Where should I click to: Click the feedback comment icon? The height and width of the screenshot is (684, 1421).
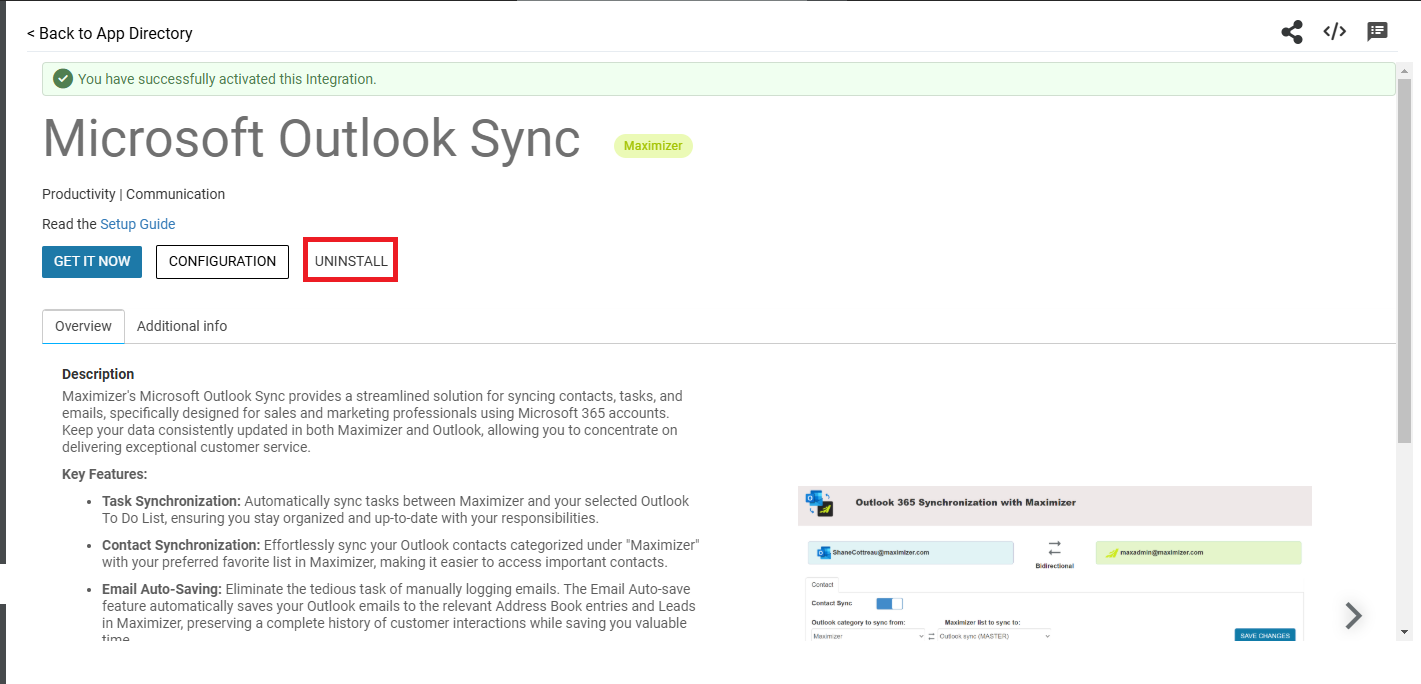pos(1378,31)
